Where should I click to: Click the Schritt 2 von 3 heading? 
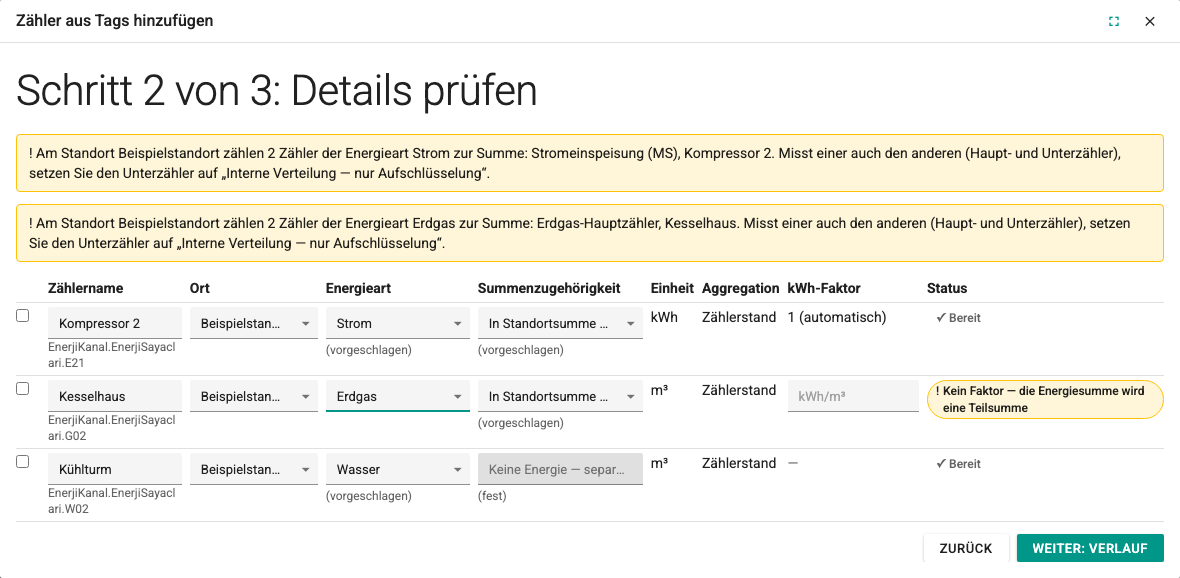tap(277, 92)
